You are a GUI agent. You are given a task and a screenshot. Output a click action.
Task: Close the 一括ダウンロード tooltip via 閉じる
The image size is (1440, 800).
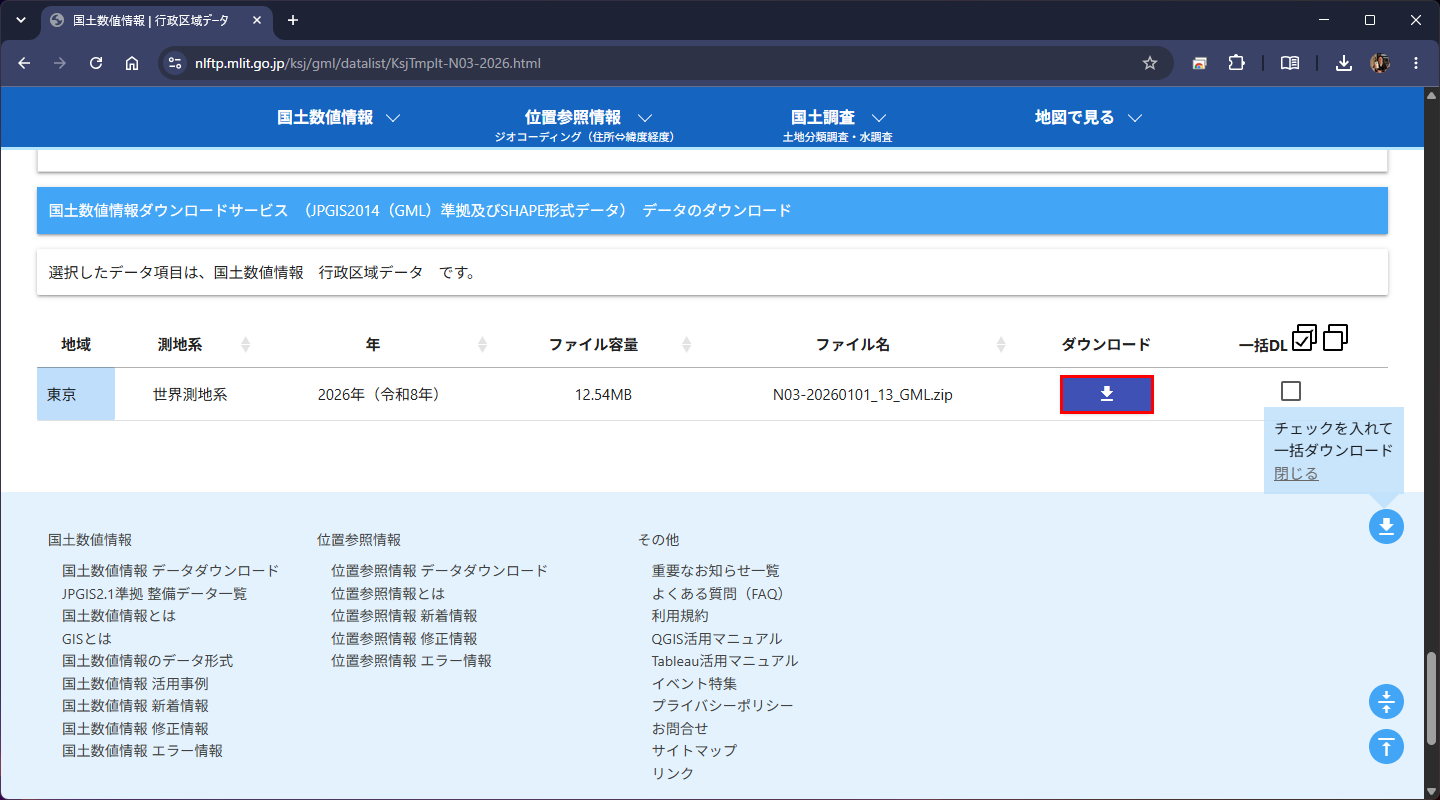click(x=1296, y=473)
